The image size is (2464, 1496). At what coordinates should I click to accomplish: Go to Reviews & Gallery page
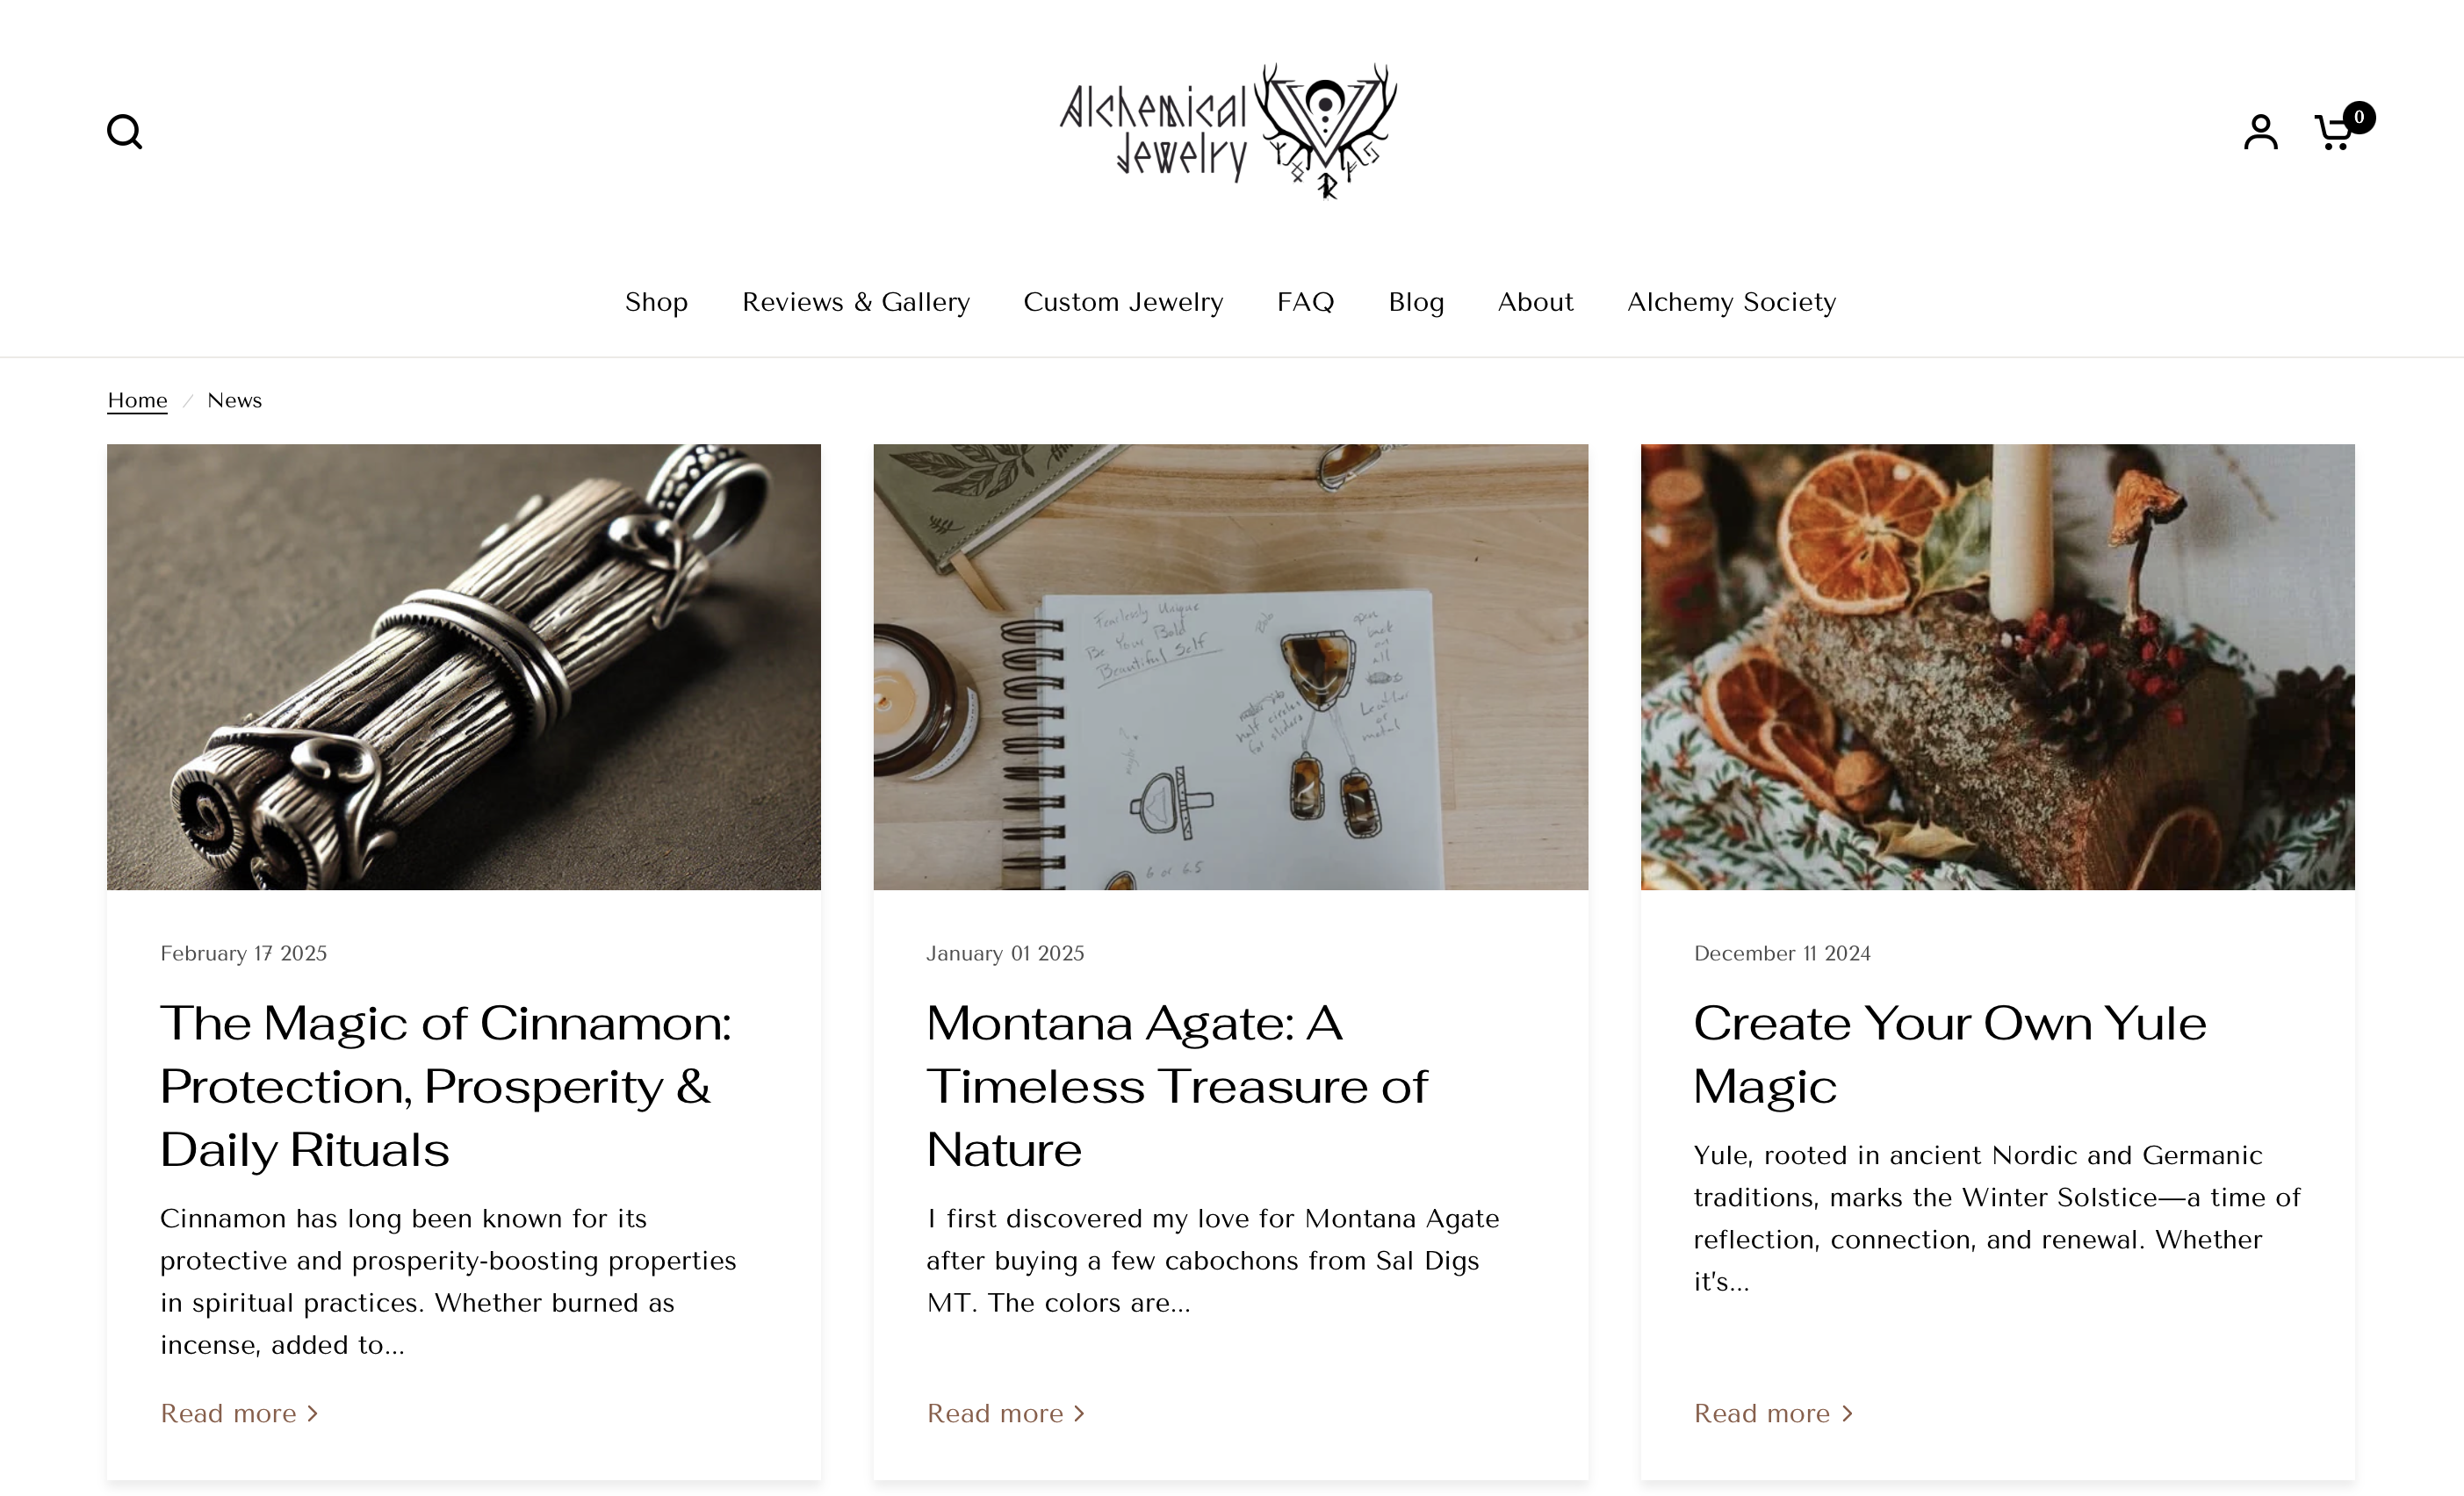click(x=856, y=302)
